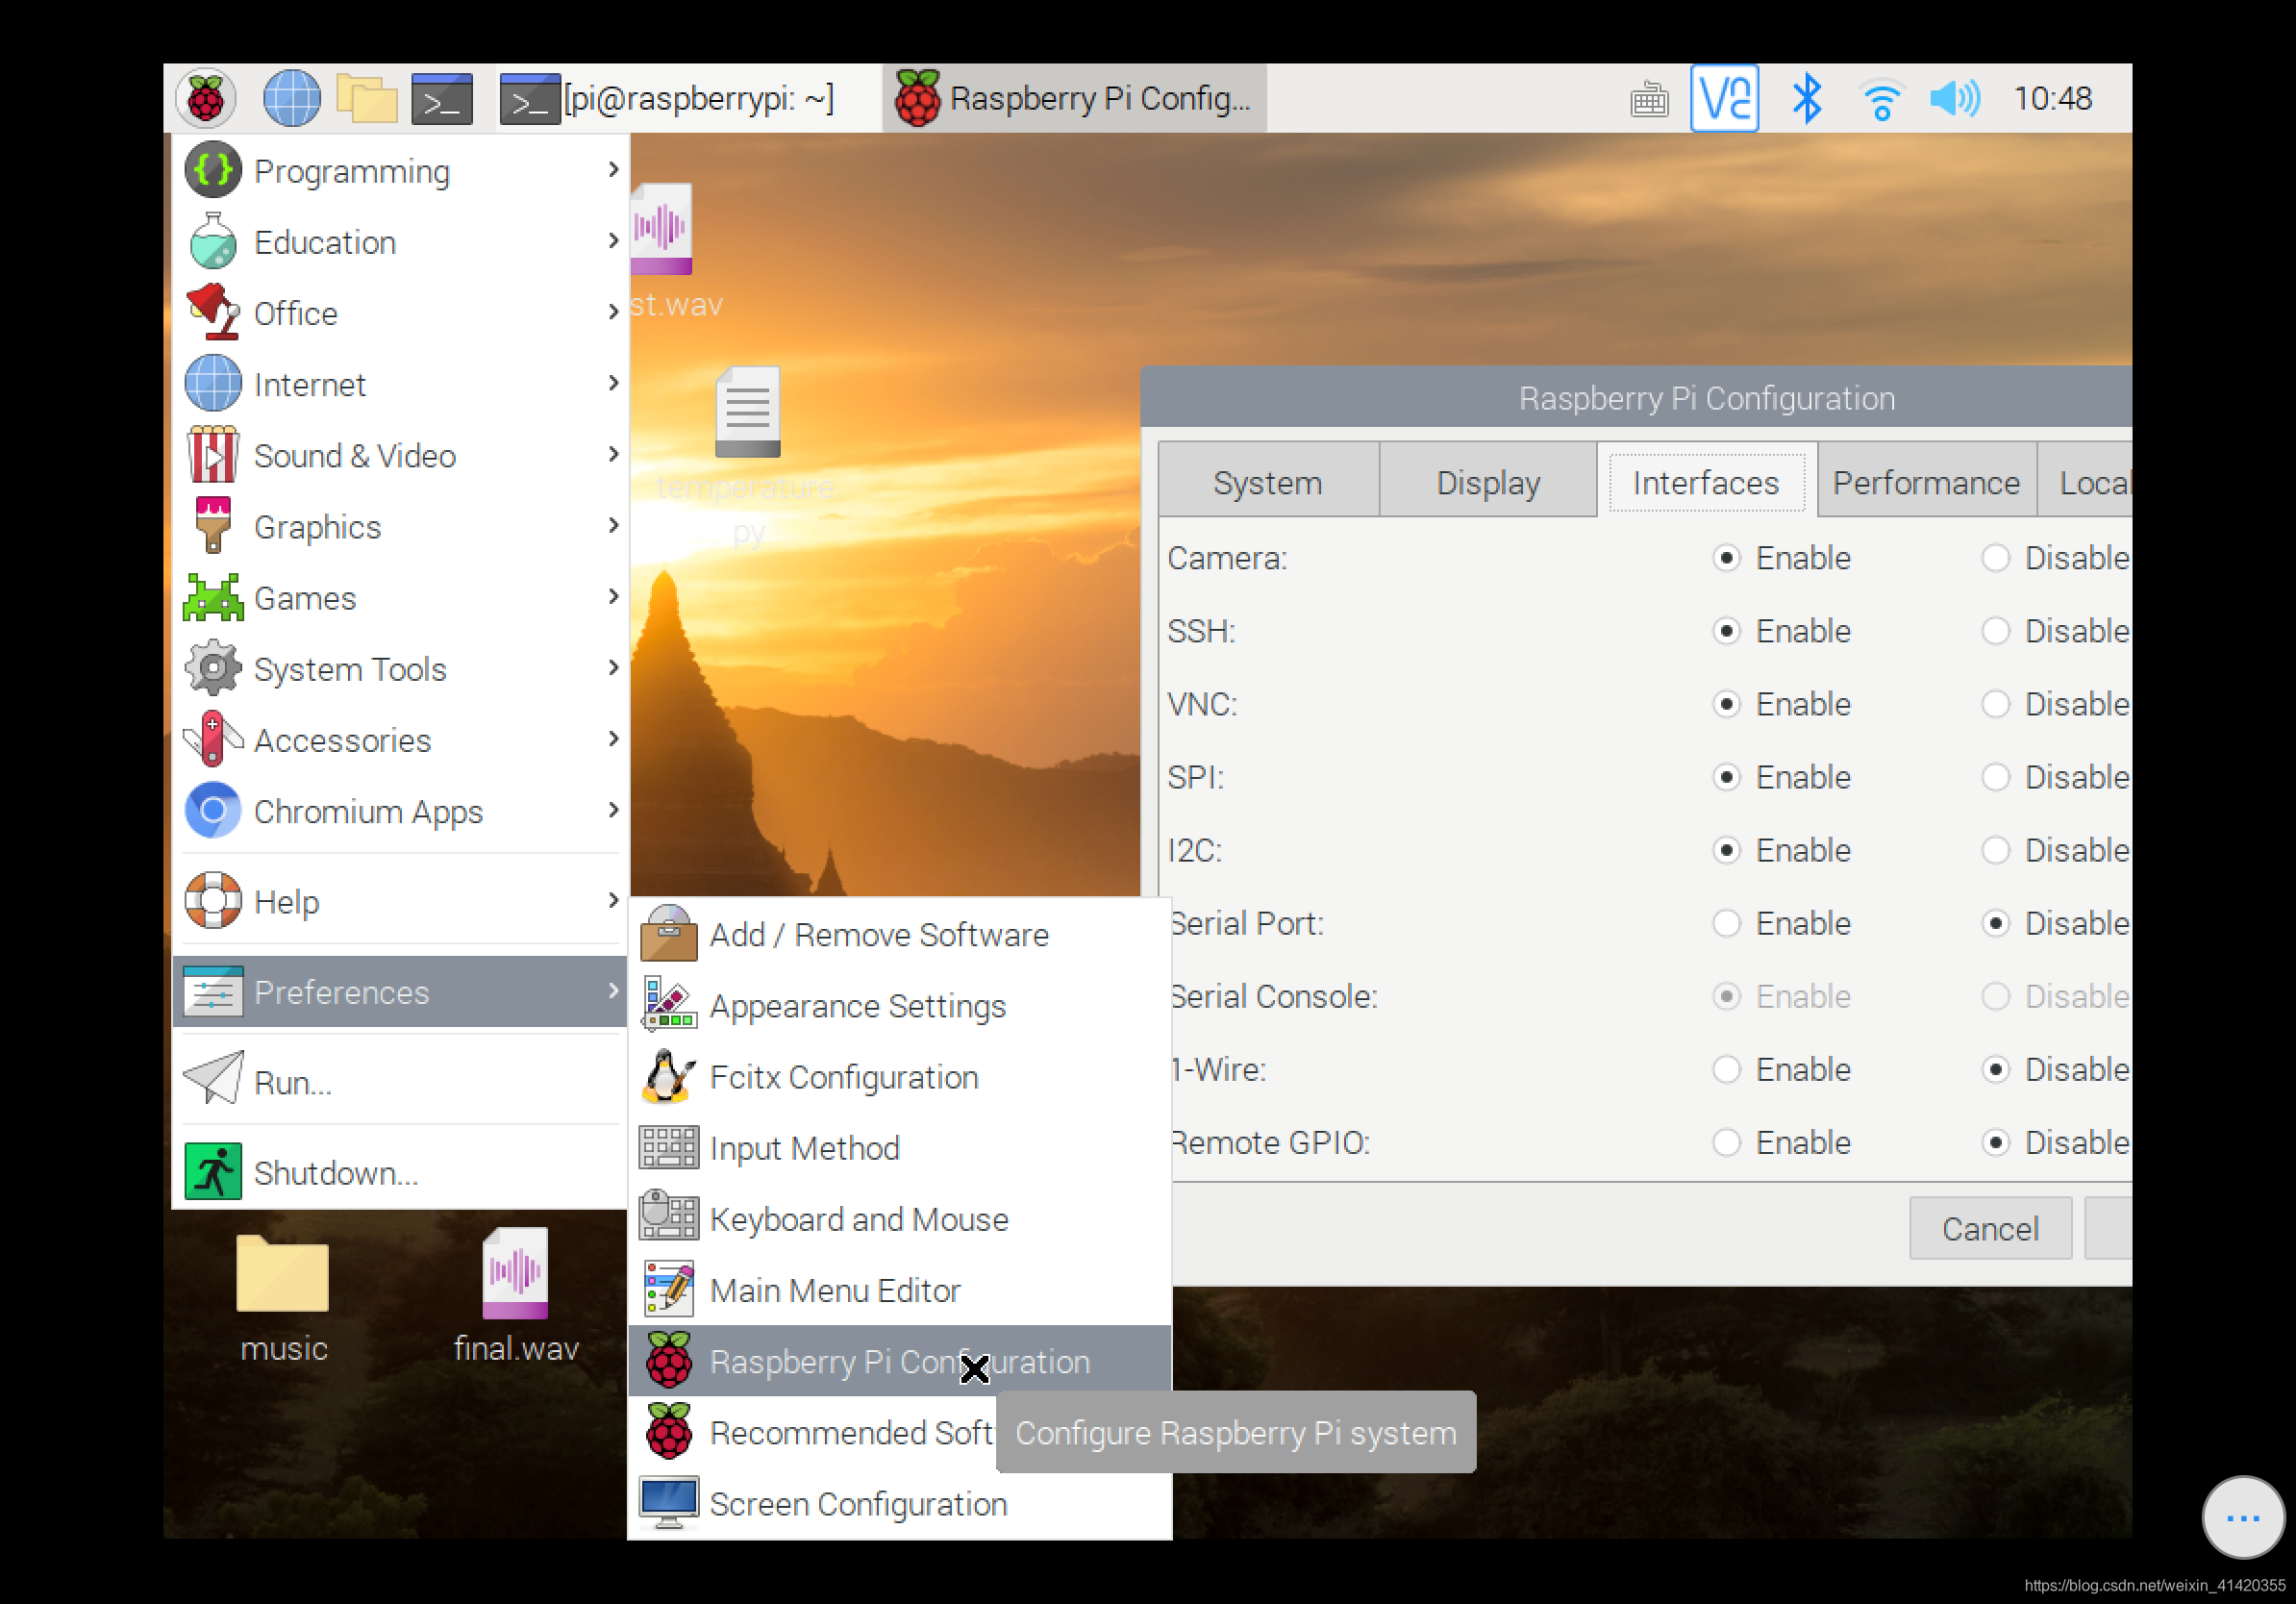
Task: Click the Screen Configuration monitor icon
Action: click(x=669, y=1503)
